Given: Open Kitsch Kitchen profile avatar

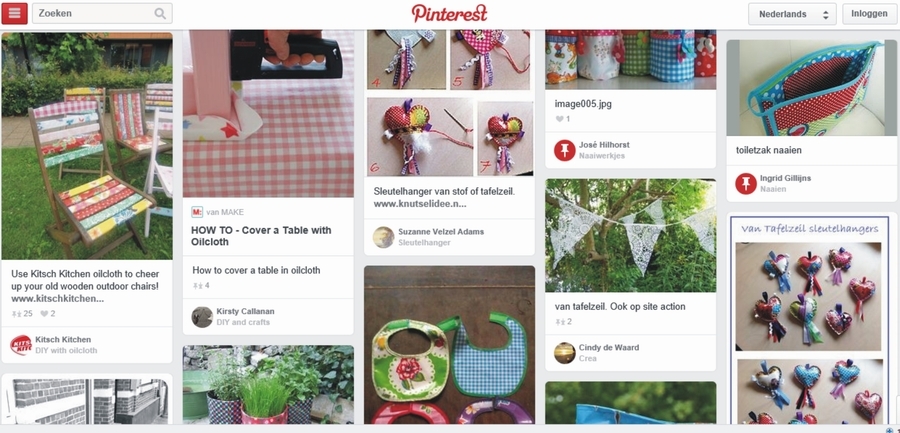Looking at the screenshot, I should tap(21, 345).
